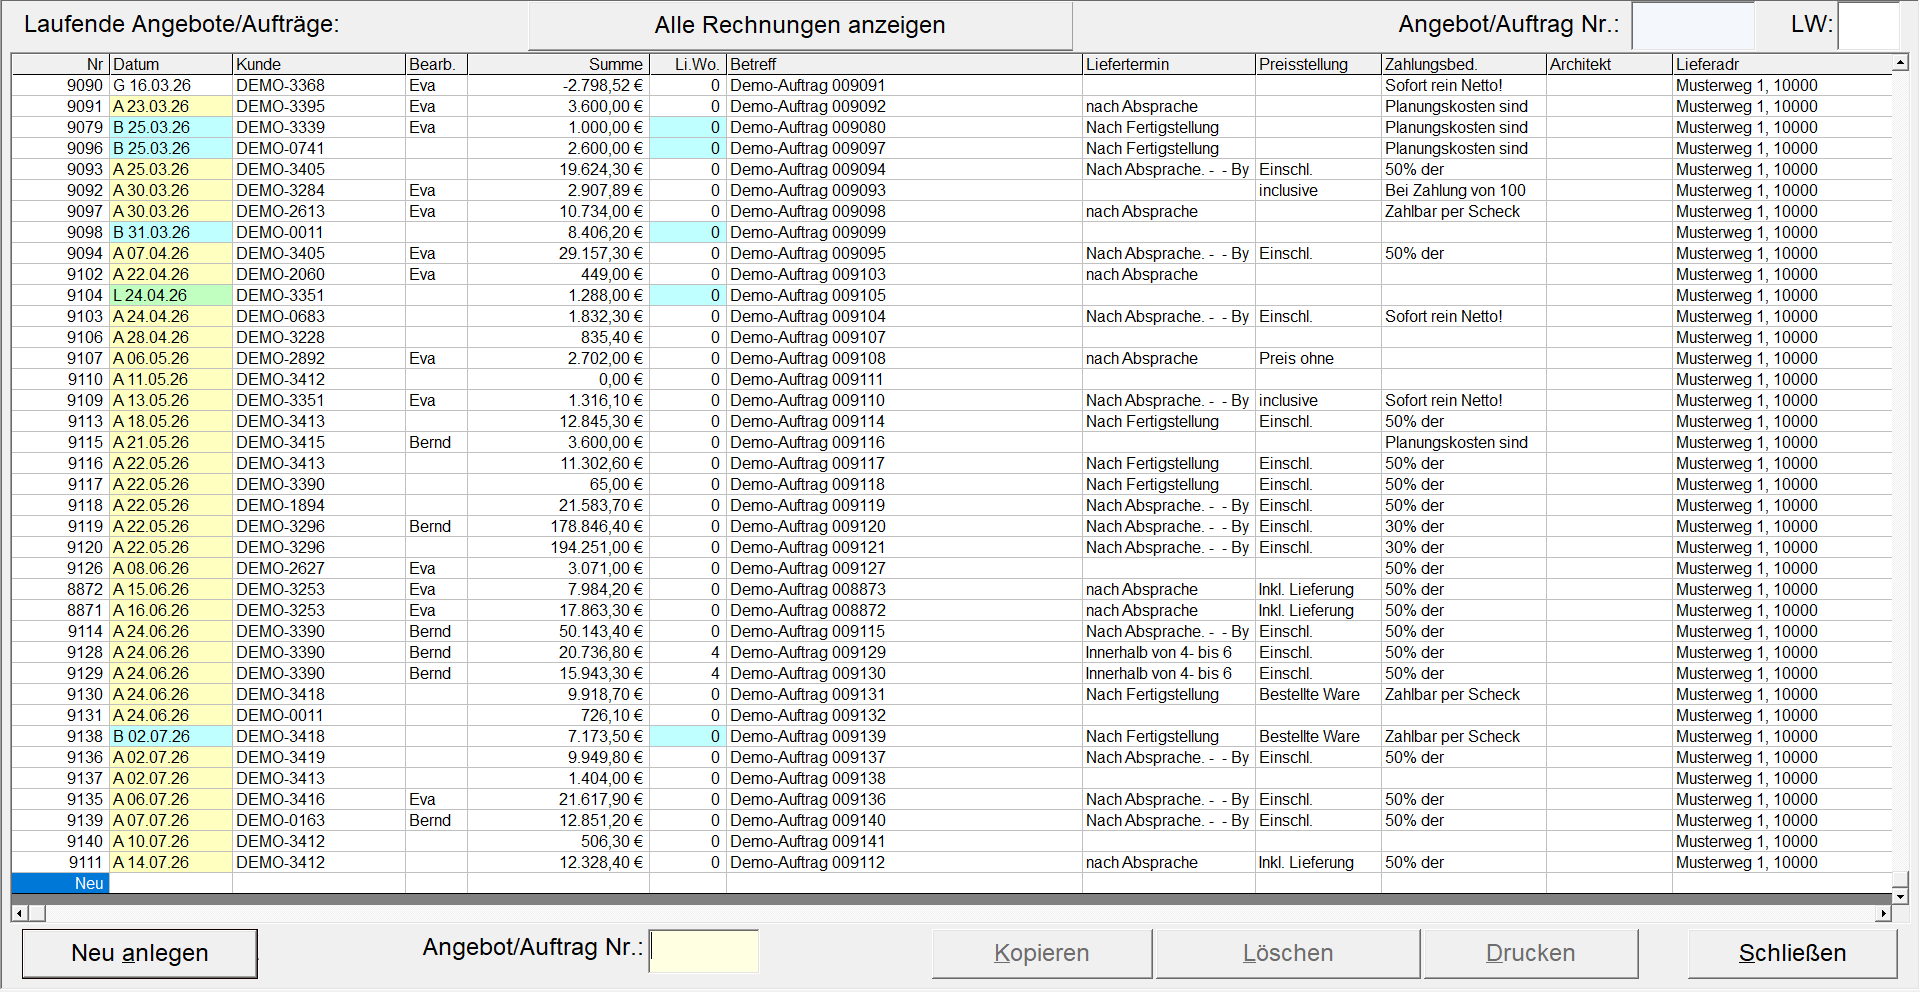Click customer DEMO-3368
1920x992 pixels.
click(319, 86)
